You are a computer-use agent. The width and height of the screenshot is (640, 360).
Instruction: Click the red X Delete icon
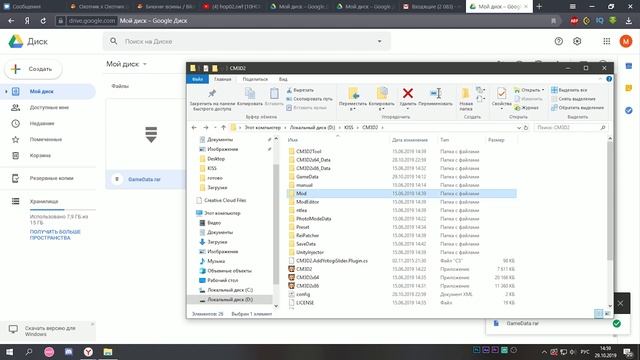pyautogui.click(x=408, y=93)
